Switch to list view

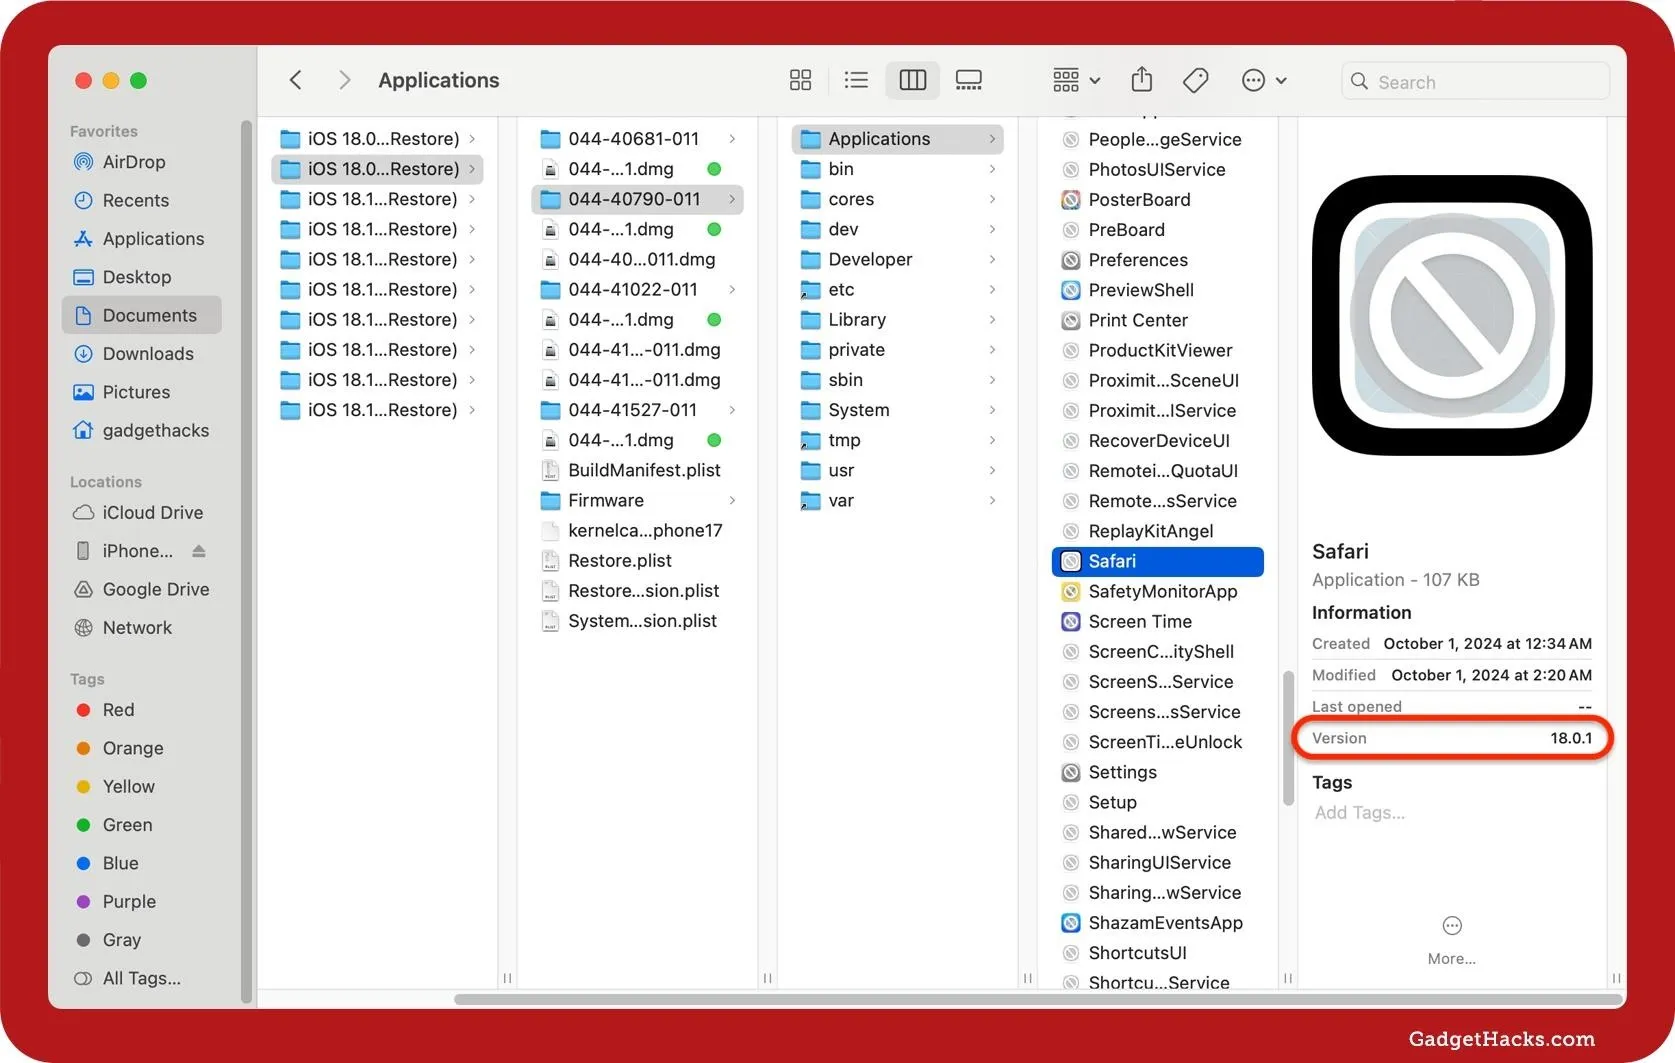[x=856, y=80]
